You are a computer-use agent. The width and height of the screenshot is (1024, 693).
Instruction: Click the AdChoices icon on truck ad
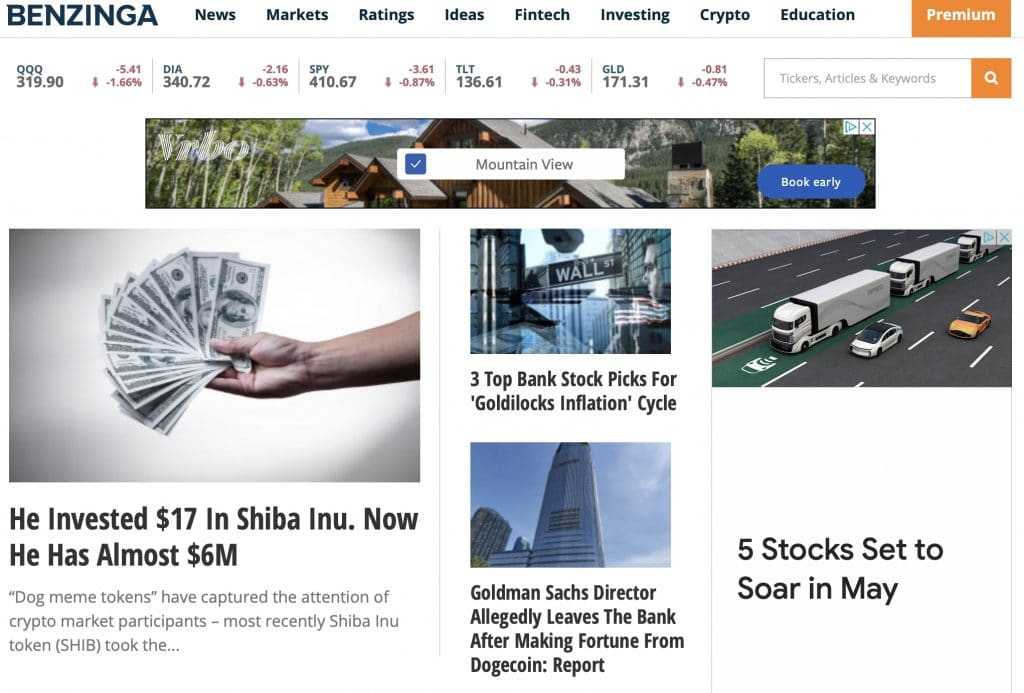(x=989, y=236)
